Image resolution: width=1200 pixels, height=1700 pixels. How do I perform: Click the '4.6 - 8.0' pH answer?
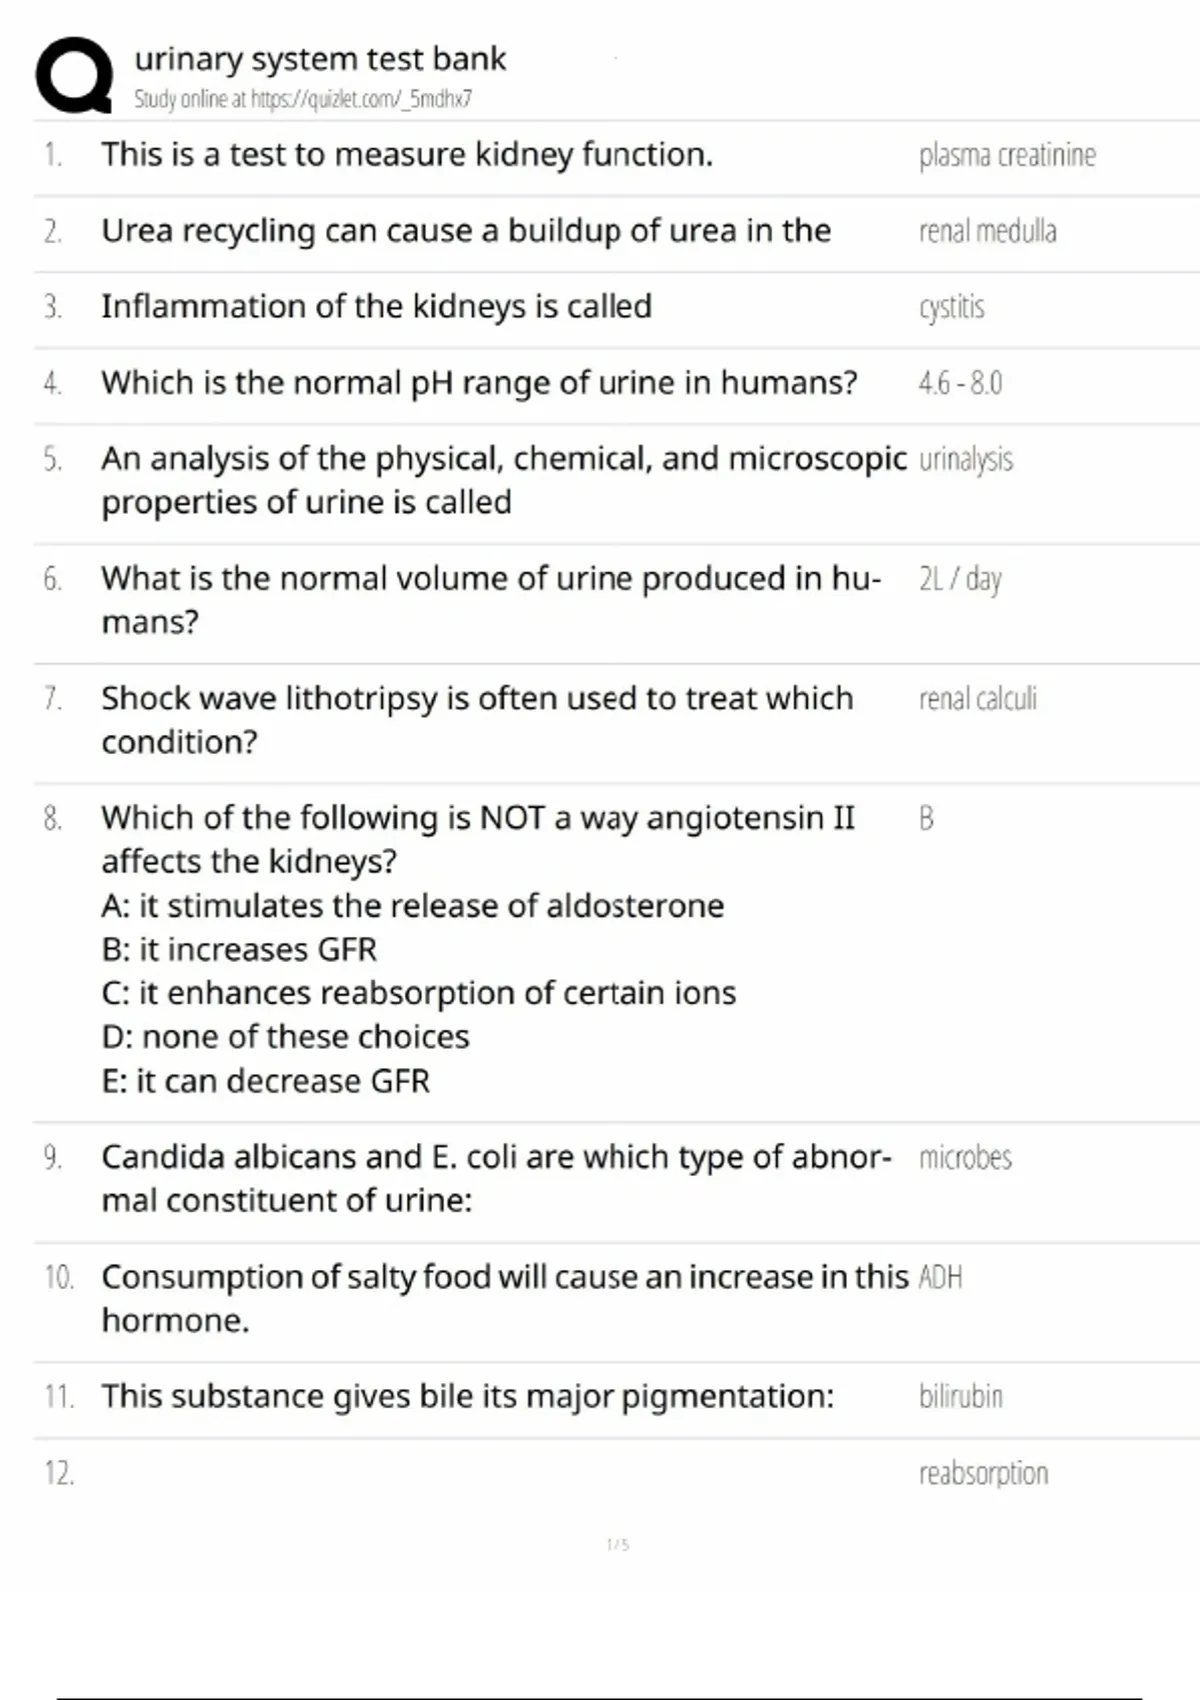(x=960, y=383)
